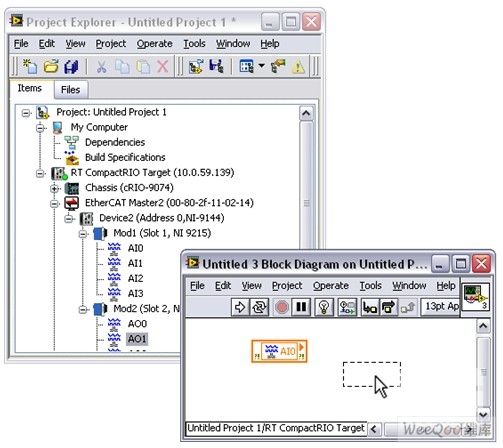Expand the Chassis (cRIO-9074) node
This screenshot has width=503, height=448.
click(x=54, y=188)
